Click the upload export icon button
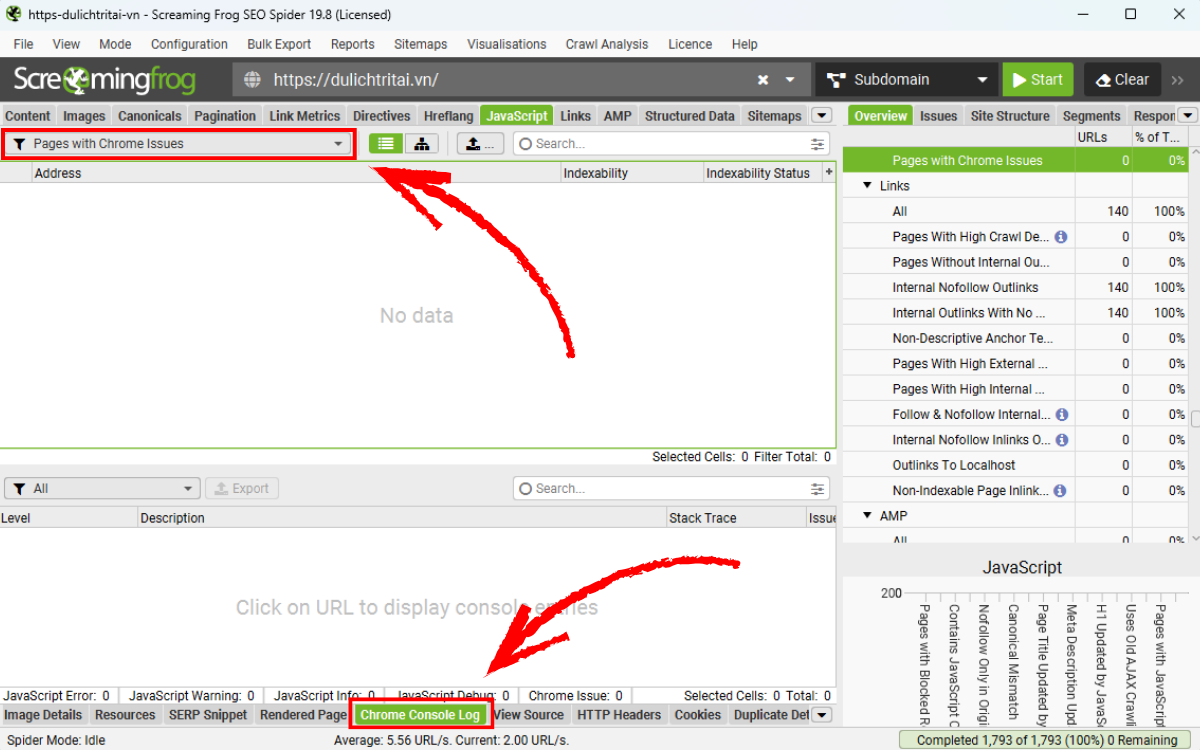The image size is (1200, 750). coord(480,144)
